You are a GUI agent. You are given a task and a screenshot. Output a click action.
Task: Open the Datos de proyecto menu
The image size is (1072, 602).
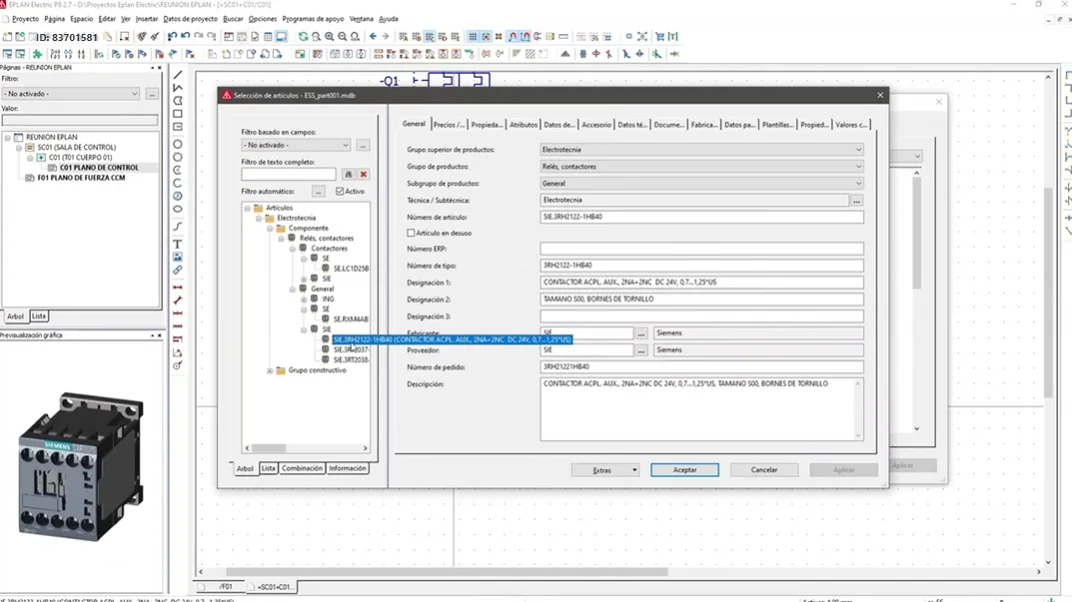point(190,19)
